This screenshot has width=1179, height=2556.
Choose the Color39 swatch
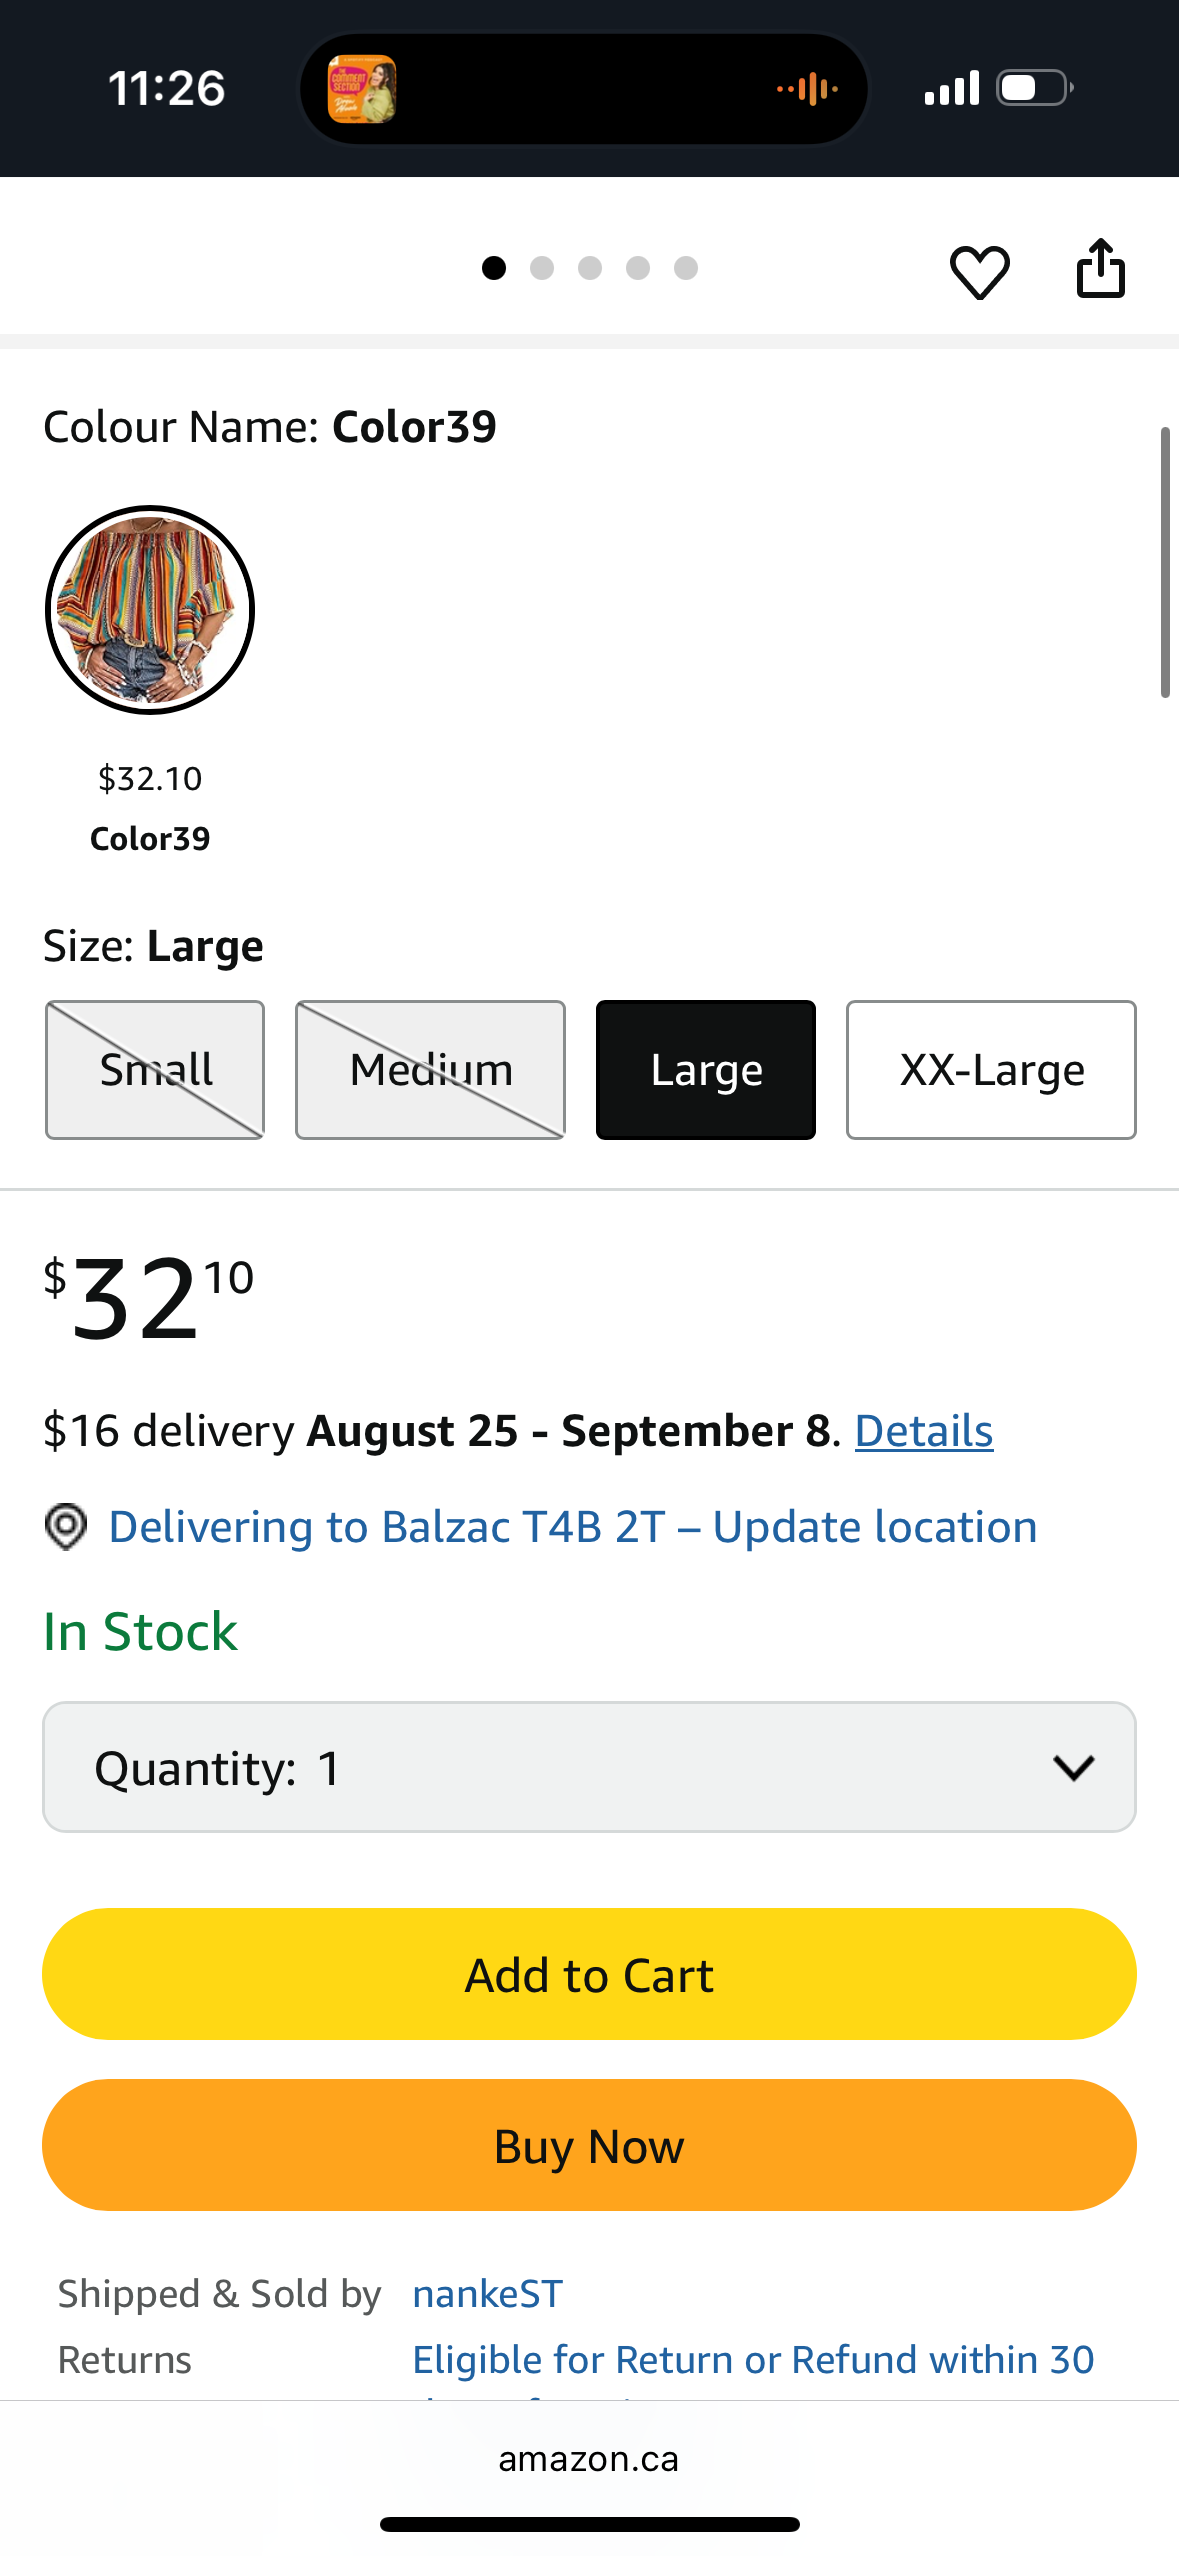(150, 610)
